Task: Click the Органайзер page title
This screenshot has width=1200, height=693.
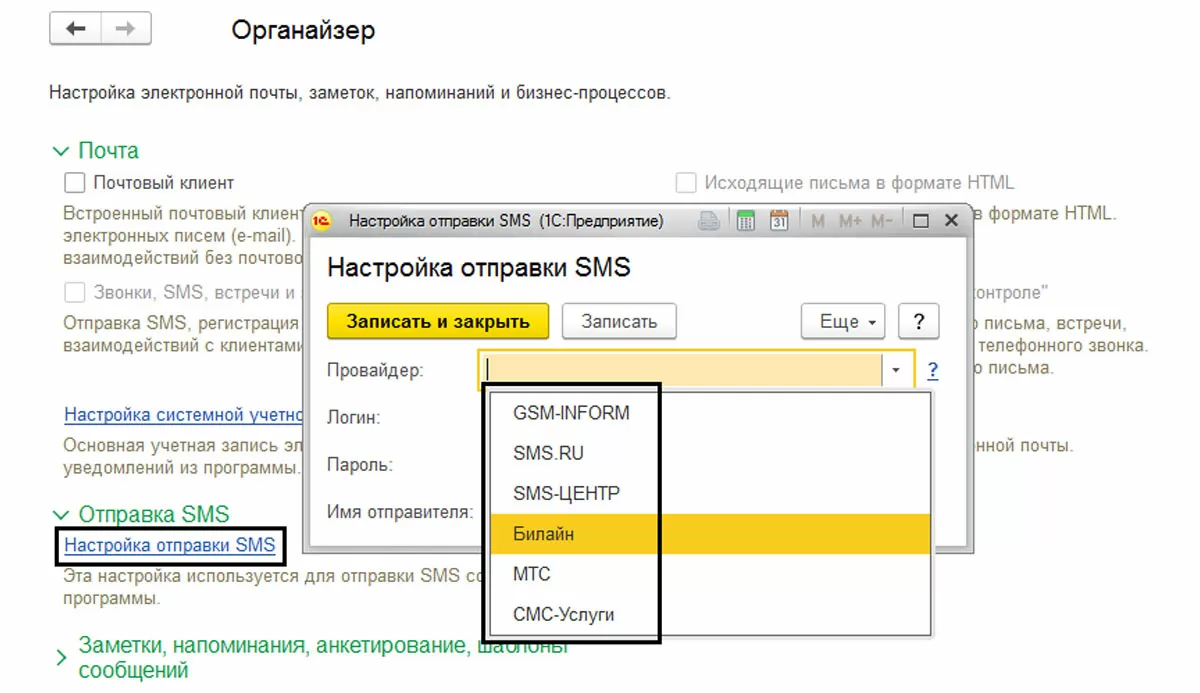Action: tap(304, 30)
